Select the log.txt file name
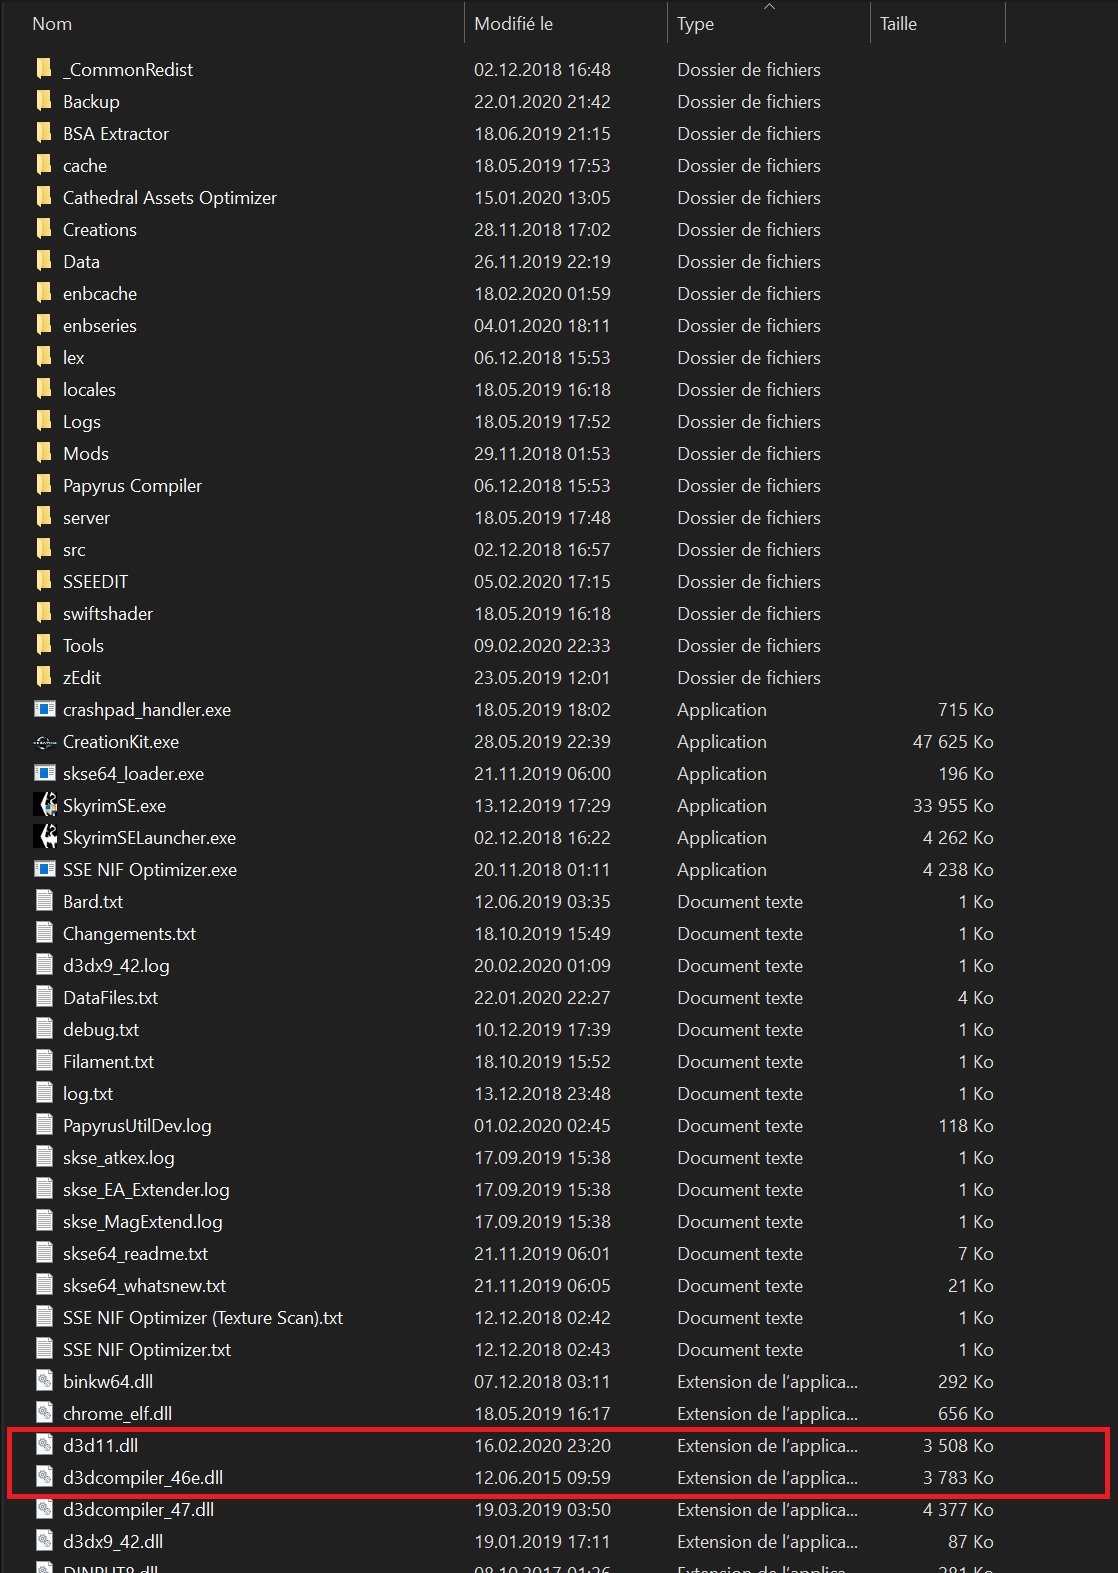Viewport: 1118px width, 1573px height. tap(88, 1093)
